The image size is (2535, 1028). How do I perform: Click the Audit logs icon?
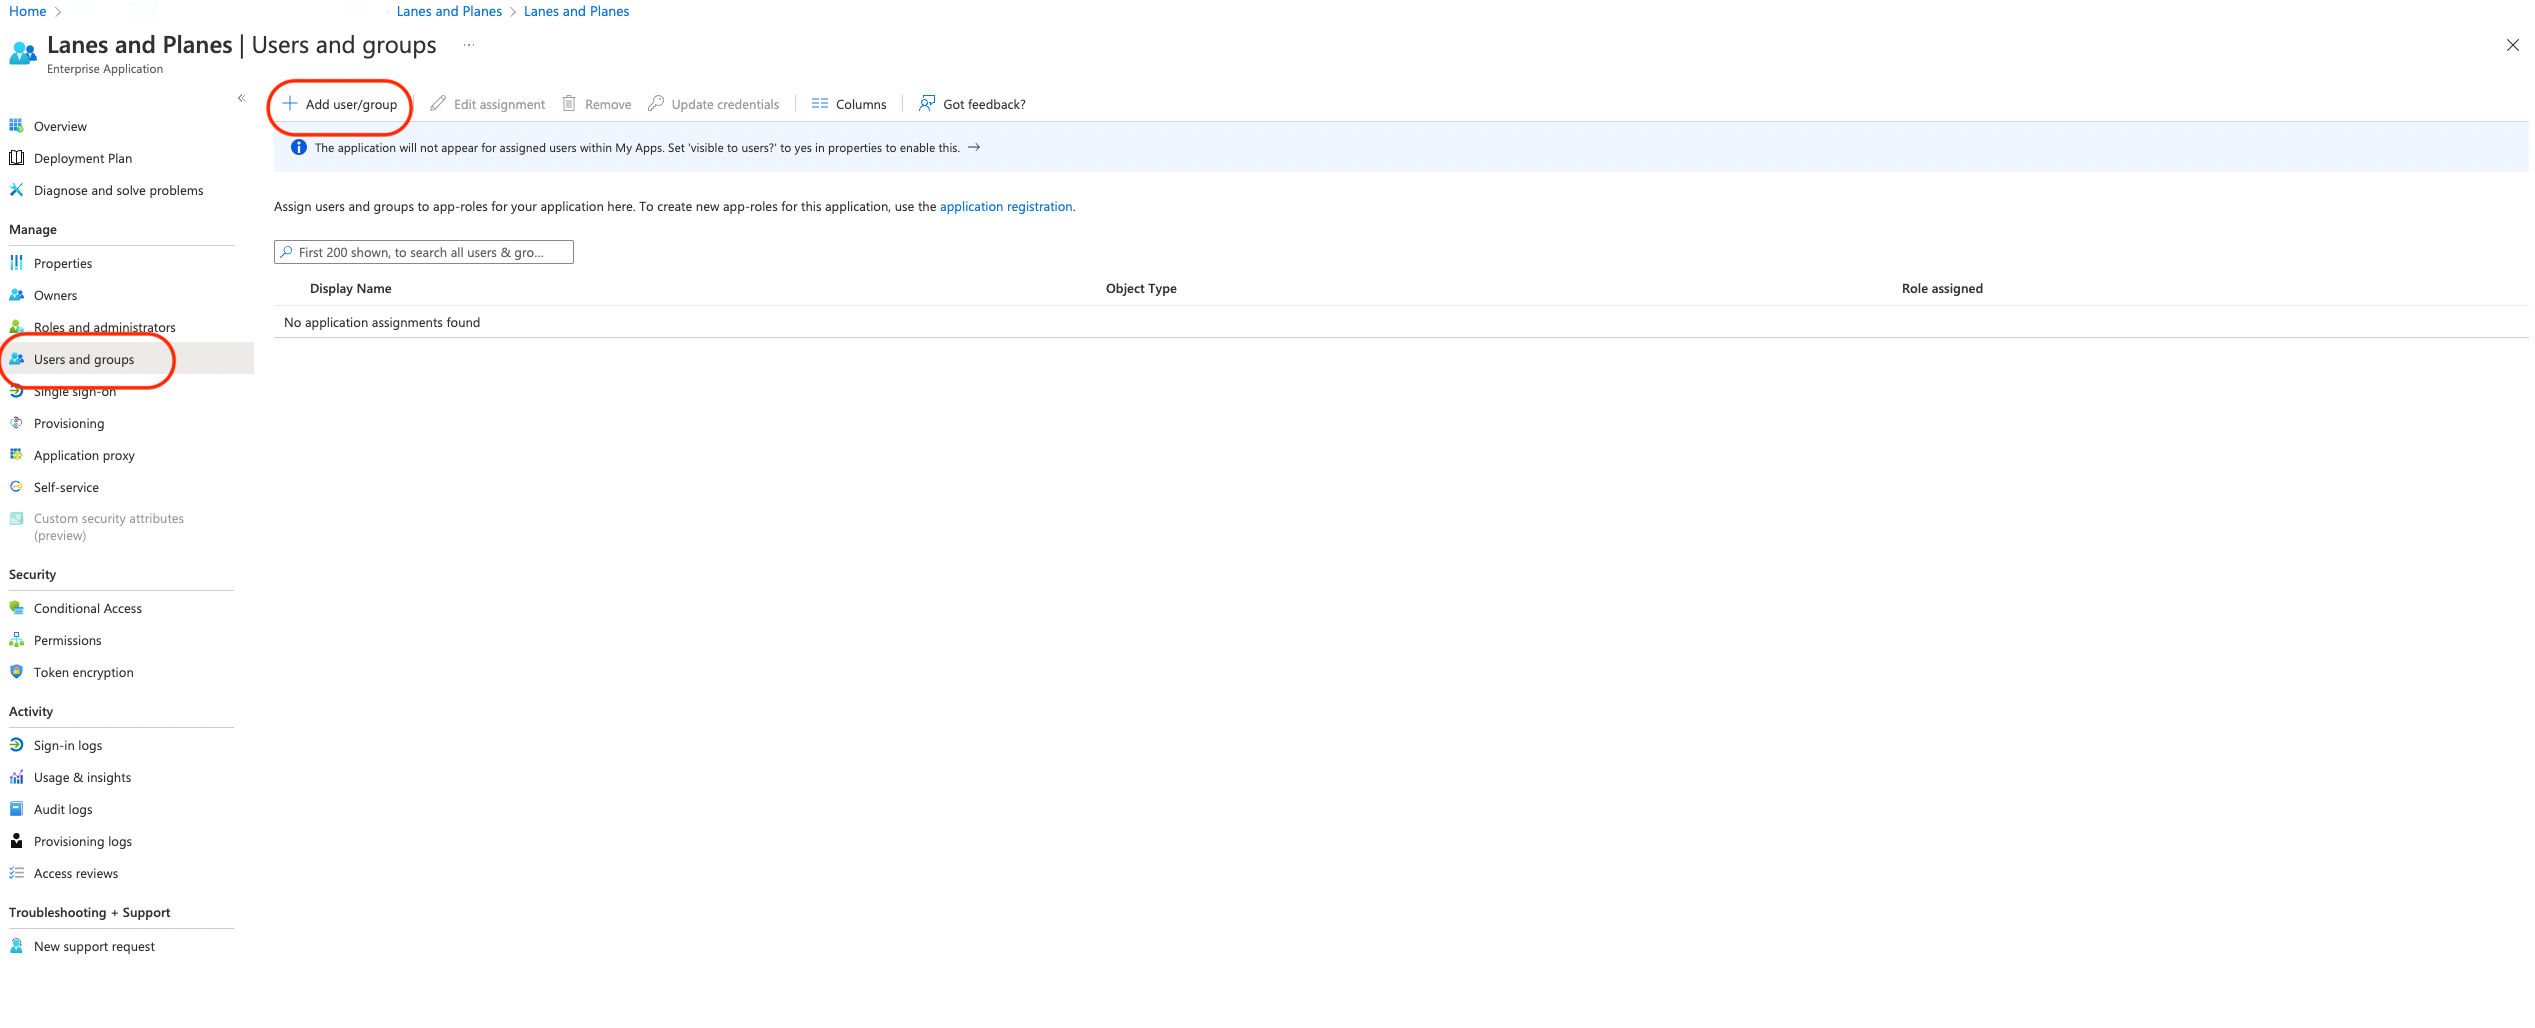point(16,809)
